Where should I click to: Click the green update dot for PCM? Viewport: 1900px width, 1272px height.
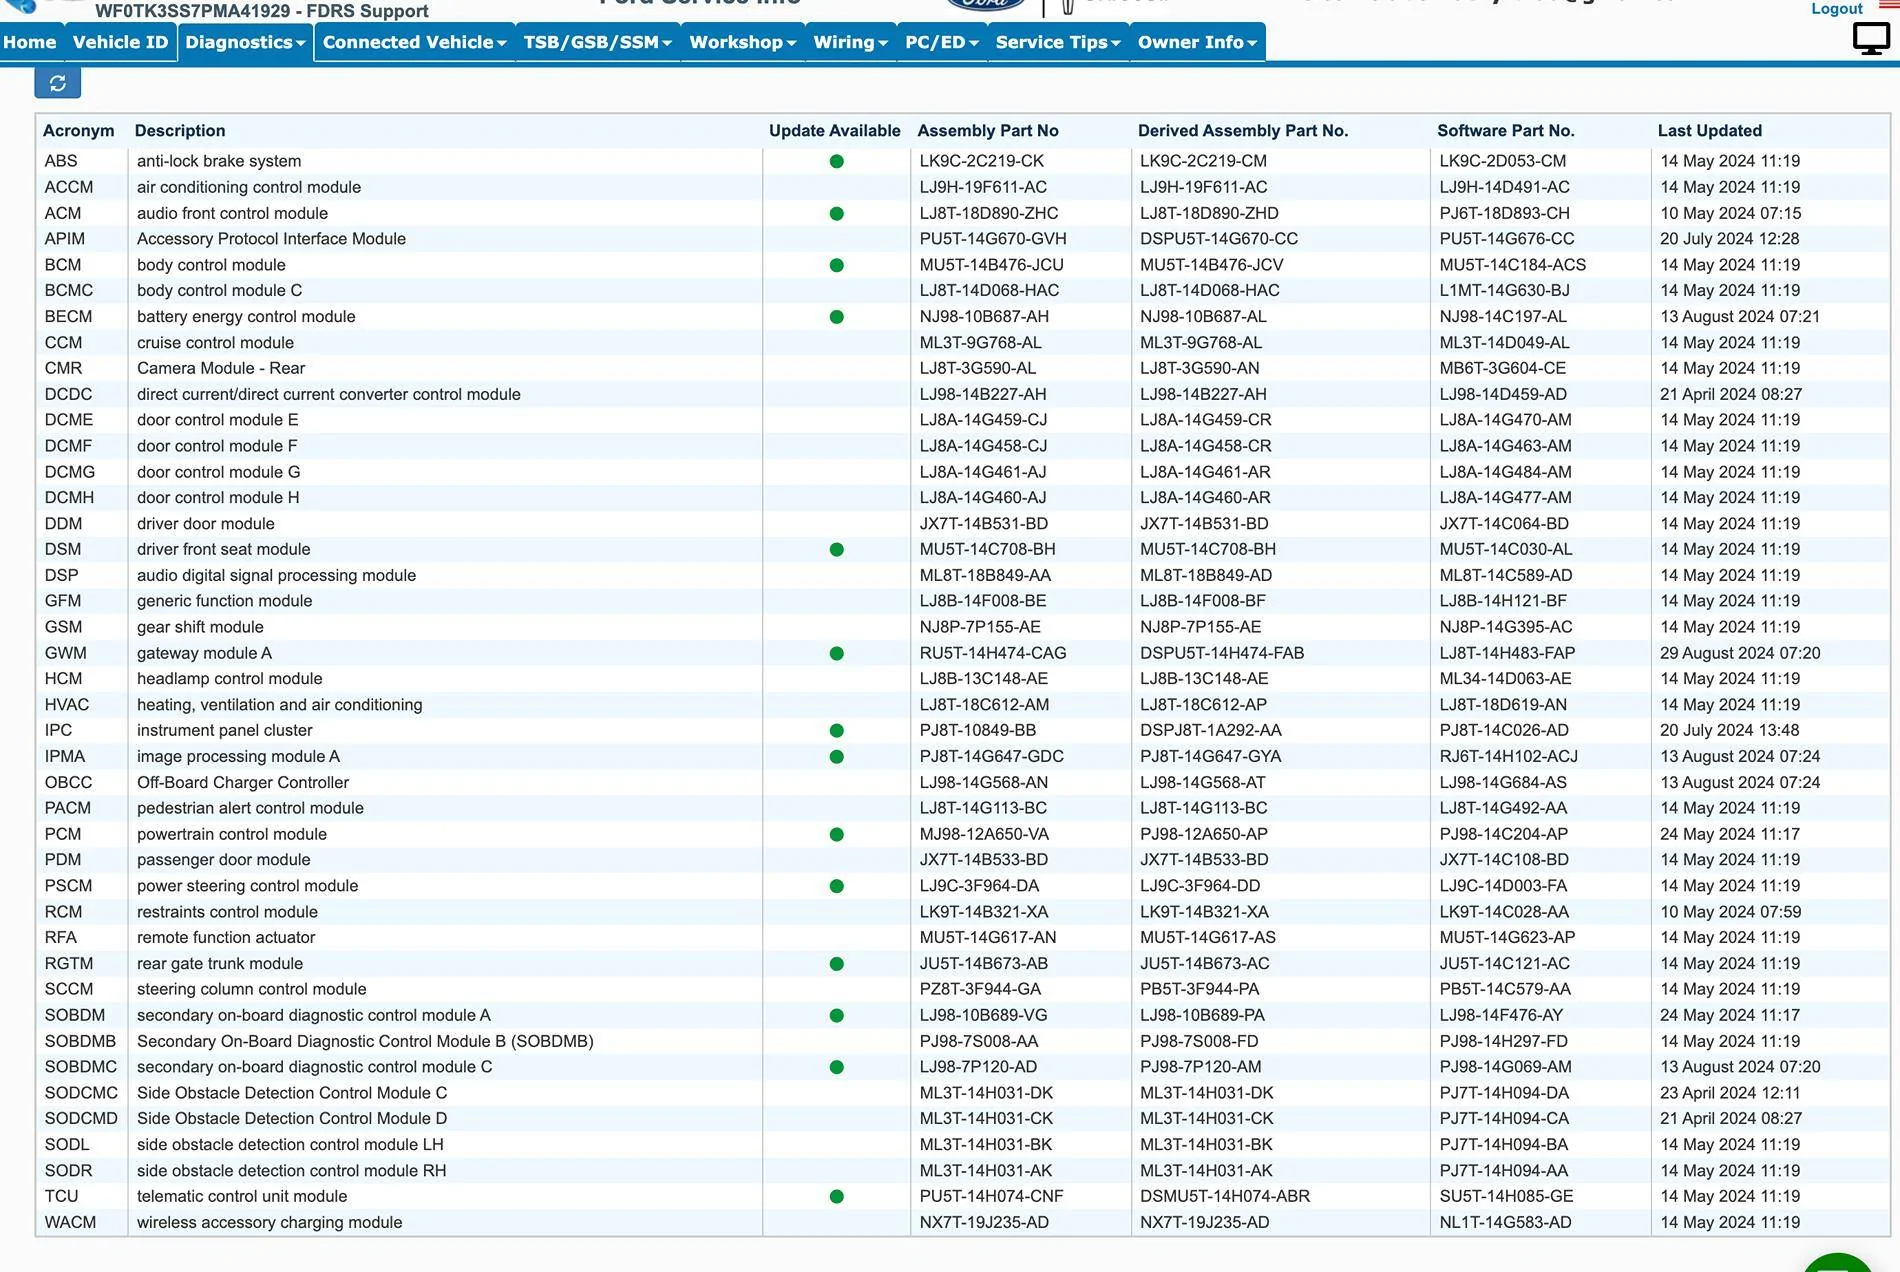[837, 834]
